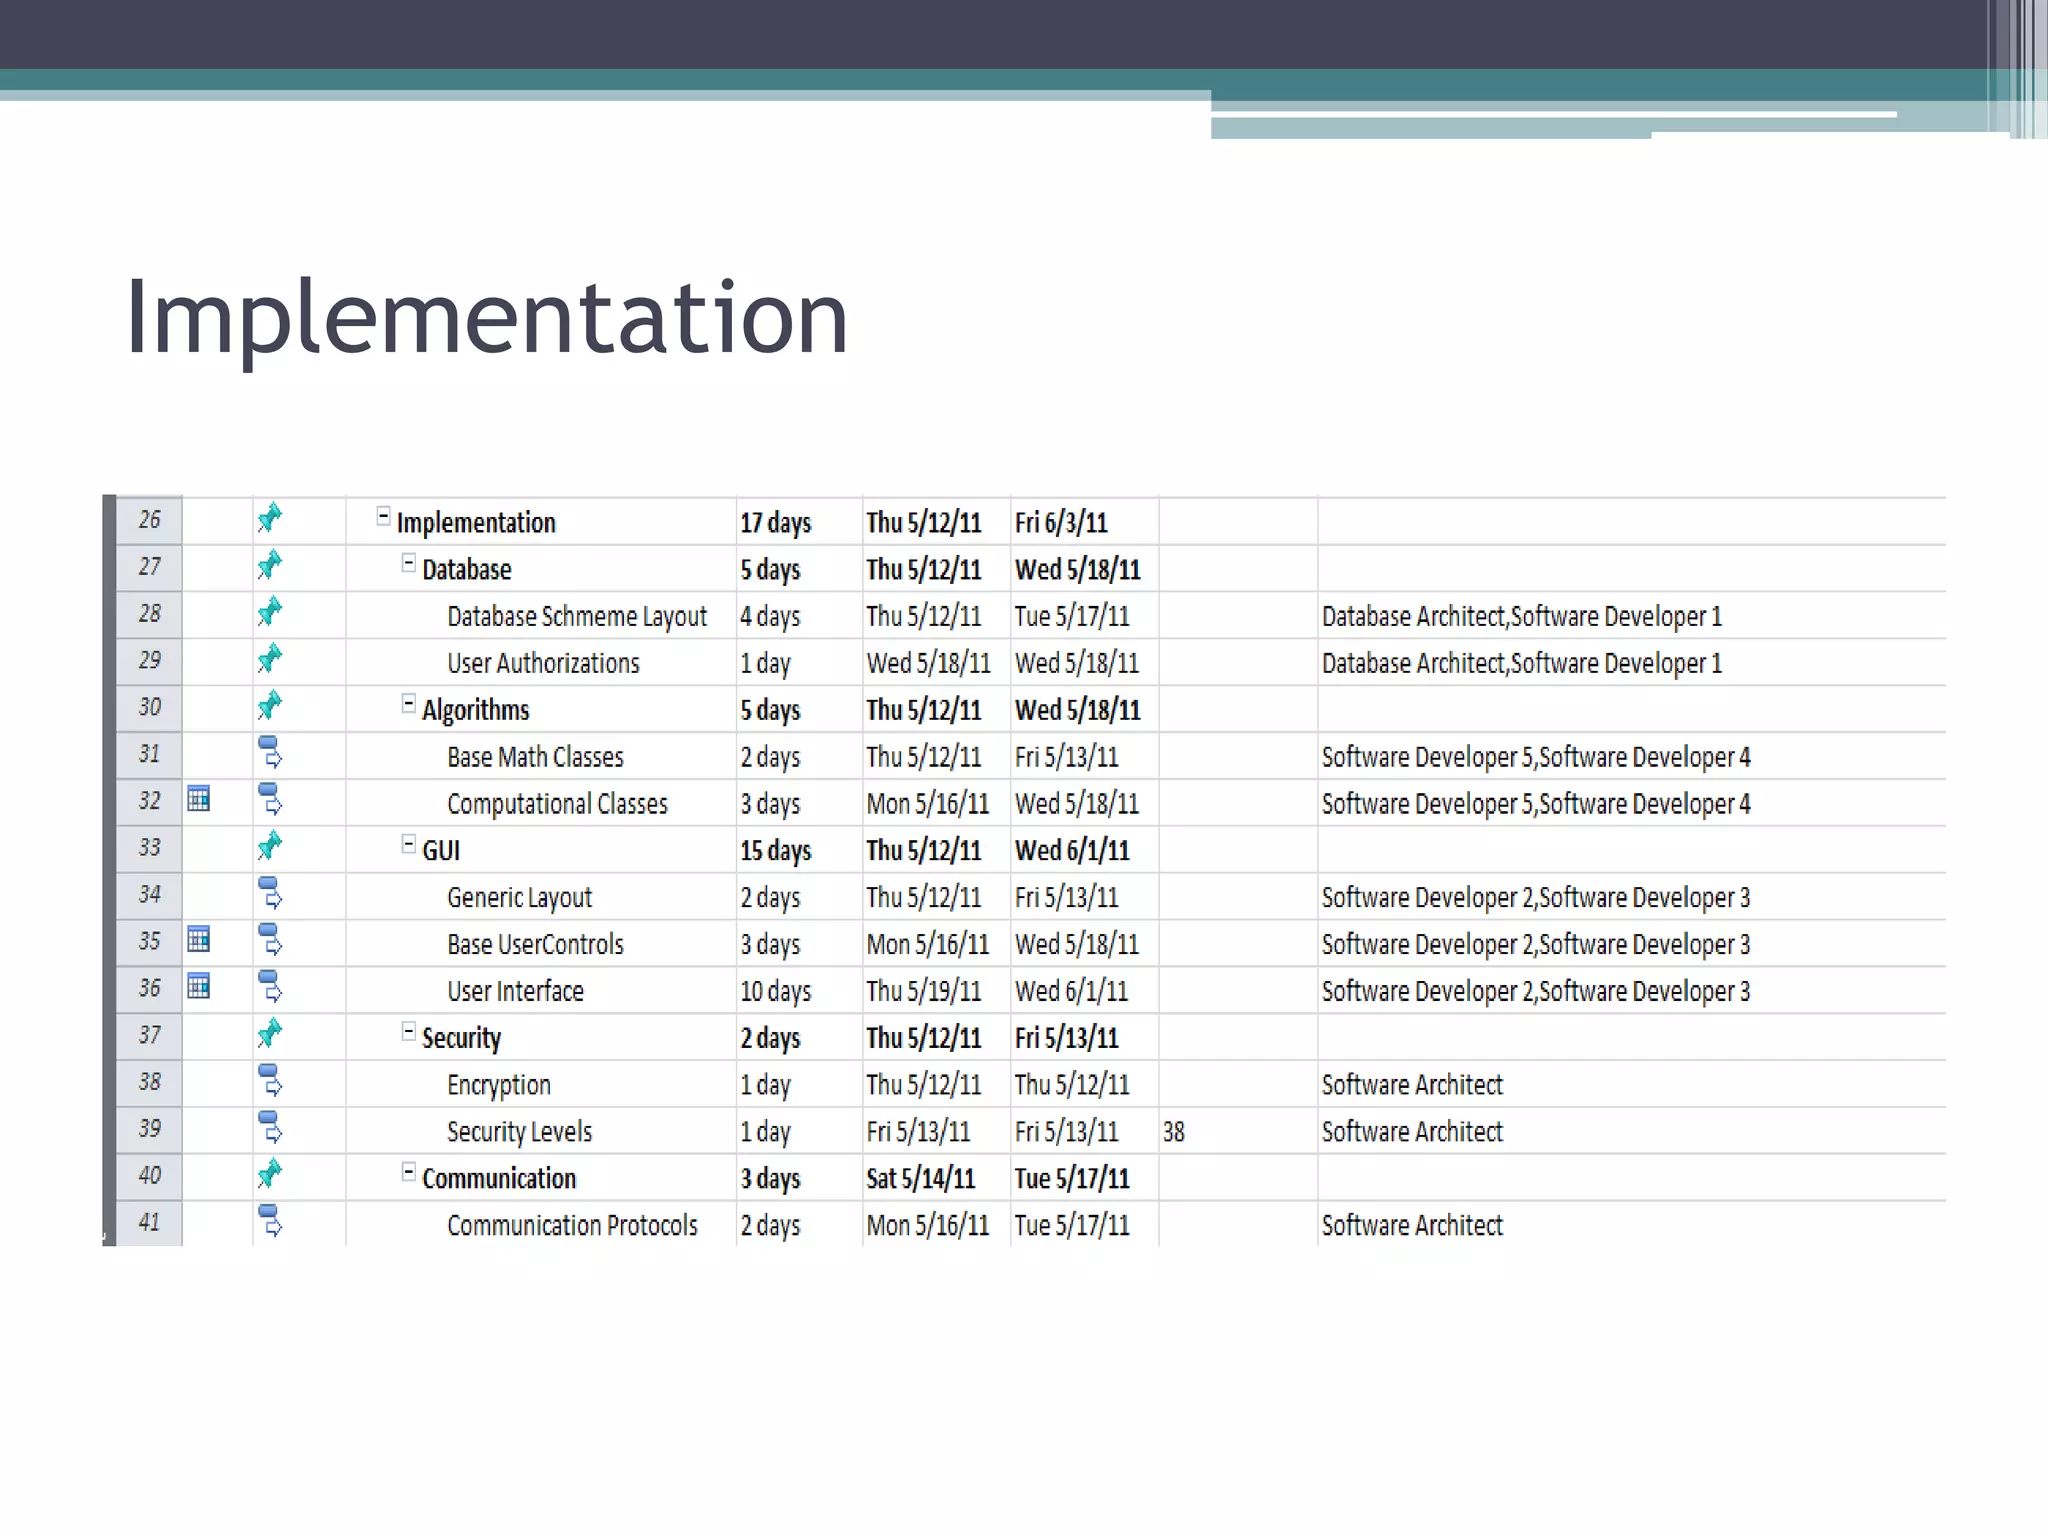Select the Computational Classes task name
Screen dimensions: 2048x1536
click(x=557, y=804)
